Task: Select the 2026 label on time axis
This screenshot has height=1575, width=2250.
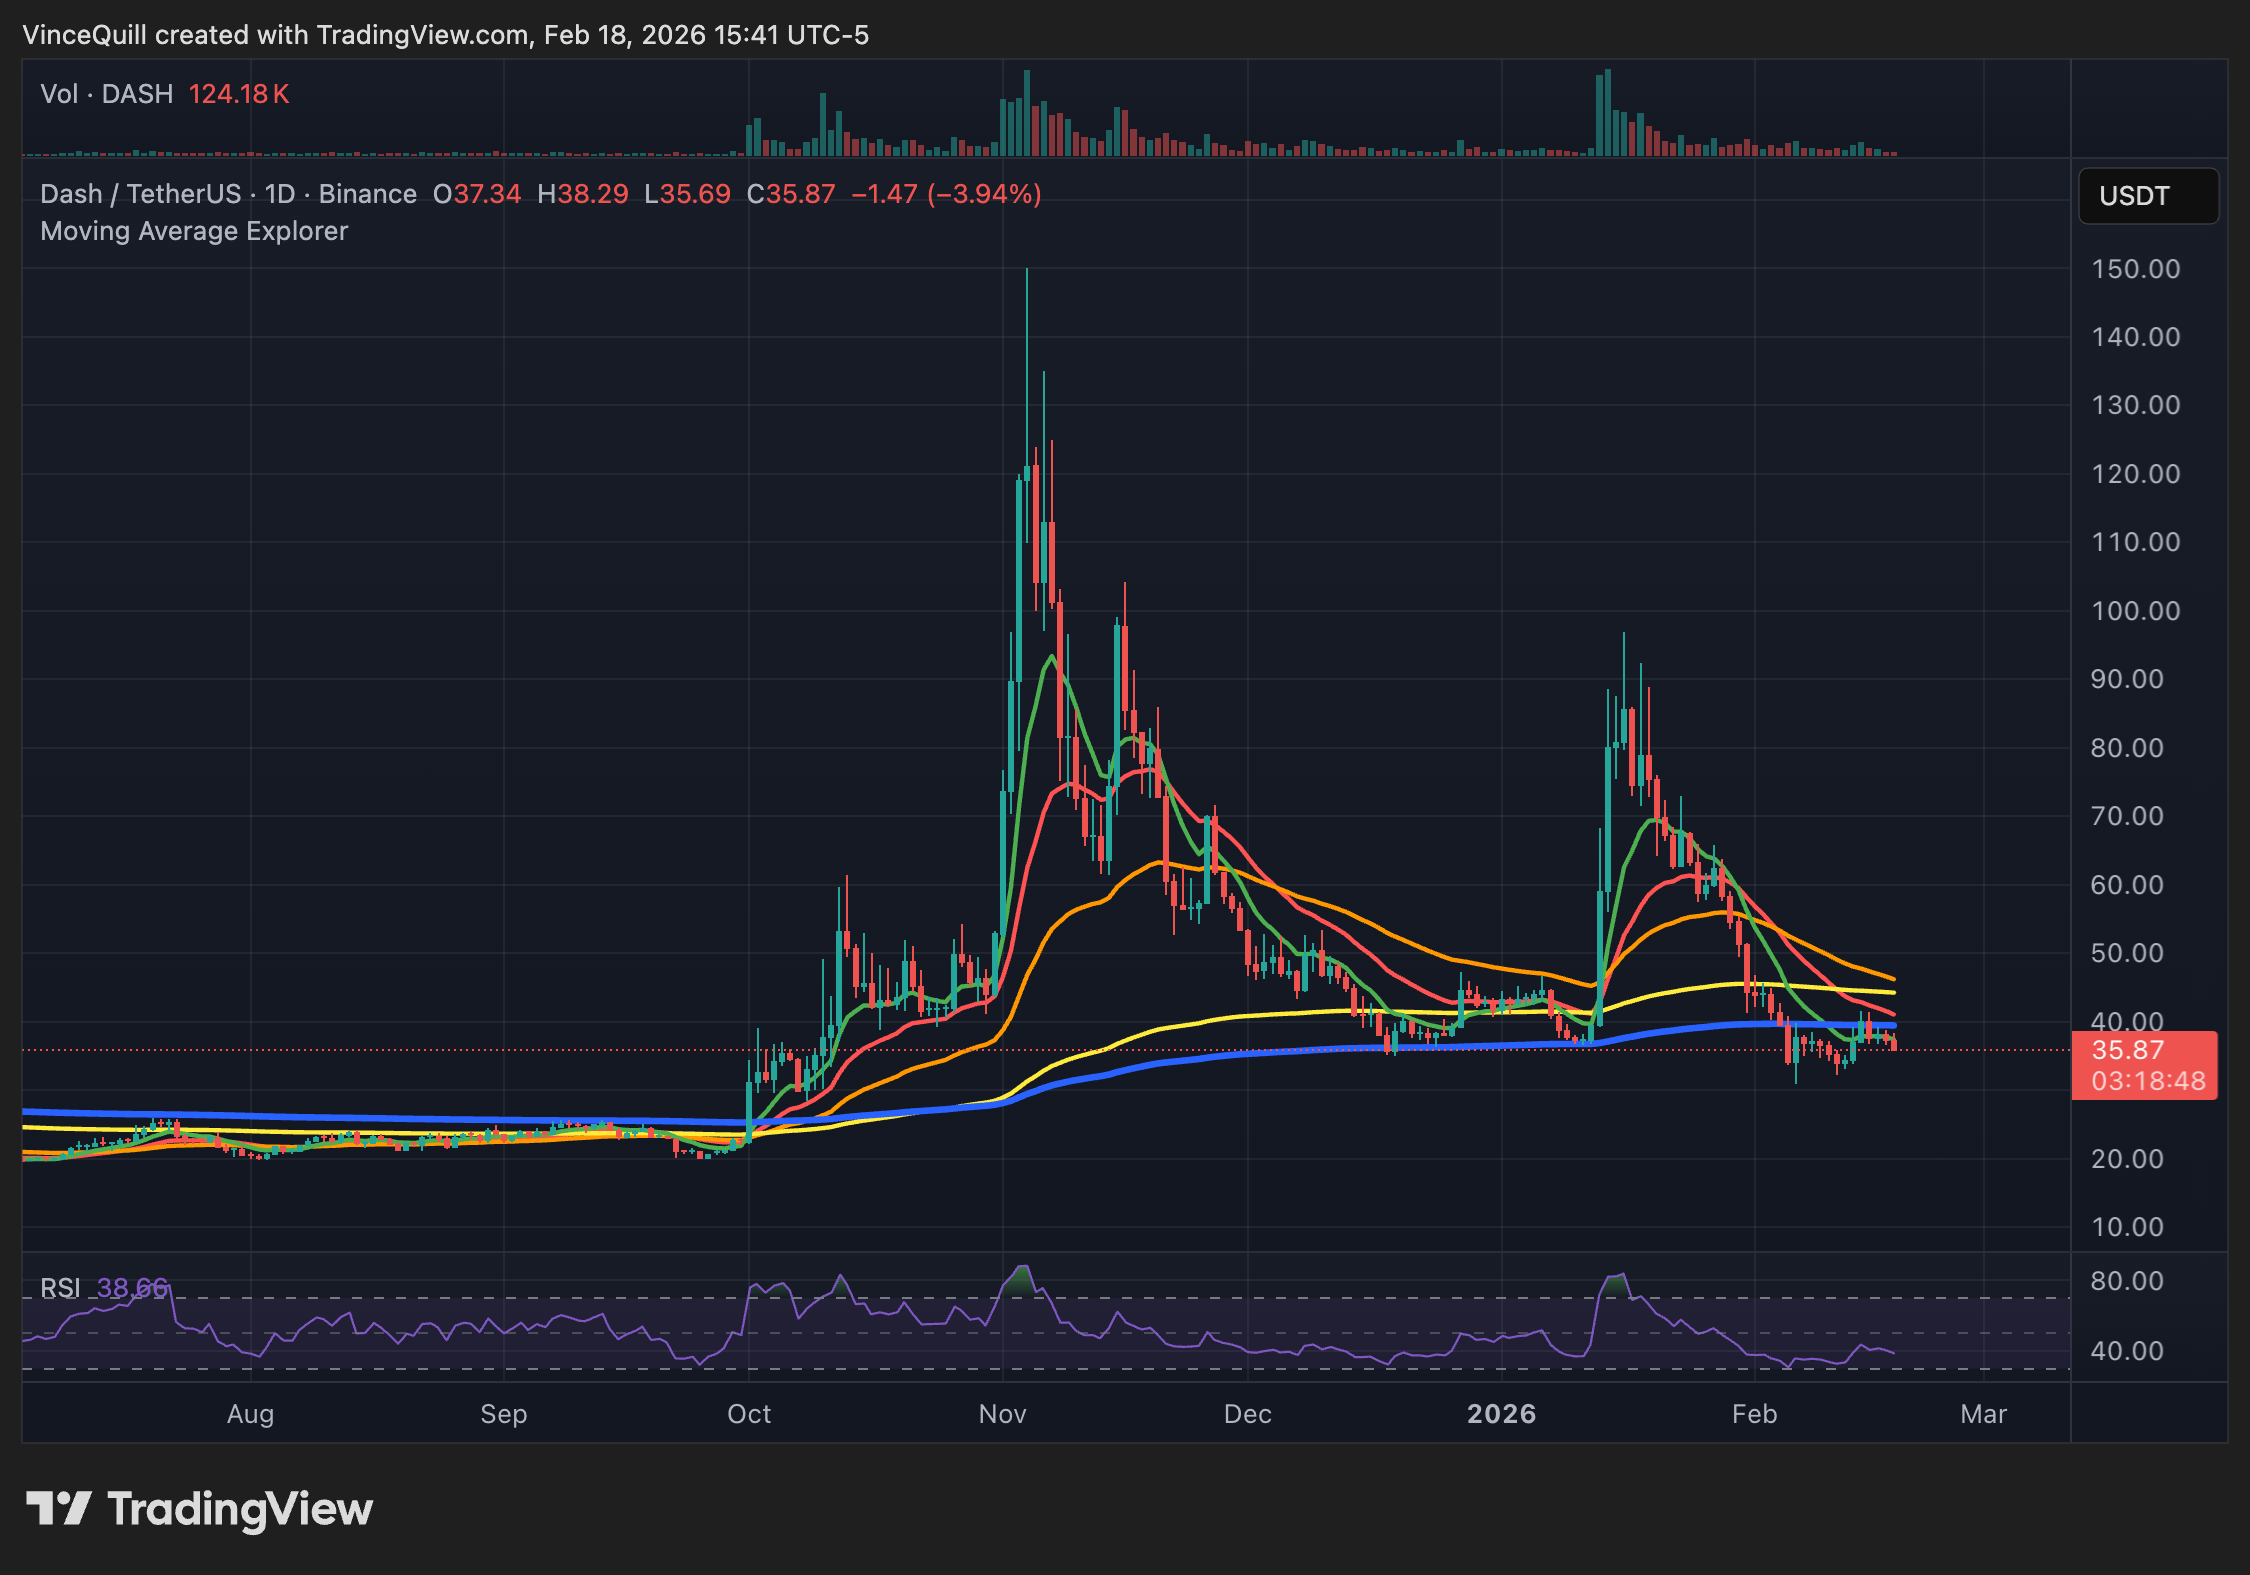Action: 1503,1414
